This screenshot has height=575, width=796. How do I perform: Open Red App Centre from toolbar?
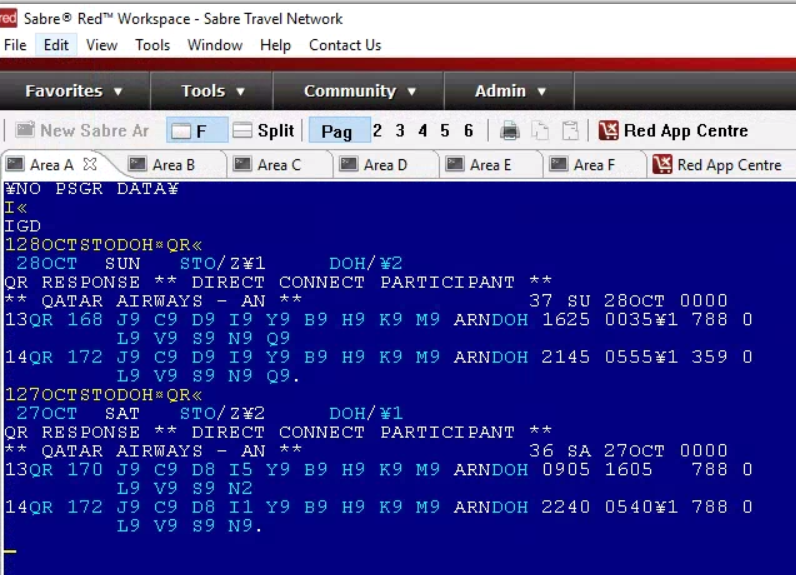(673, 131)
